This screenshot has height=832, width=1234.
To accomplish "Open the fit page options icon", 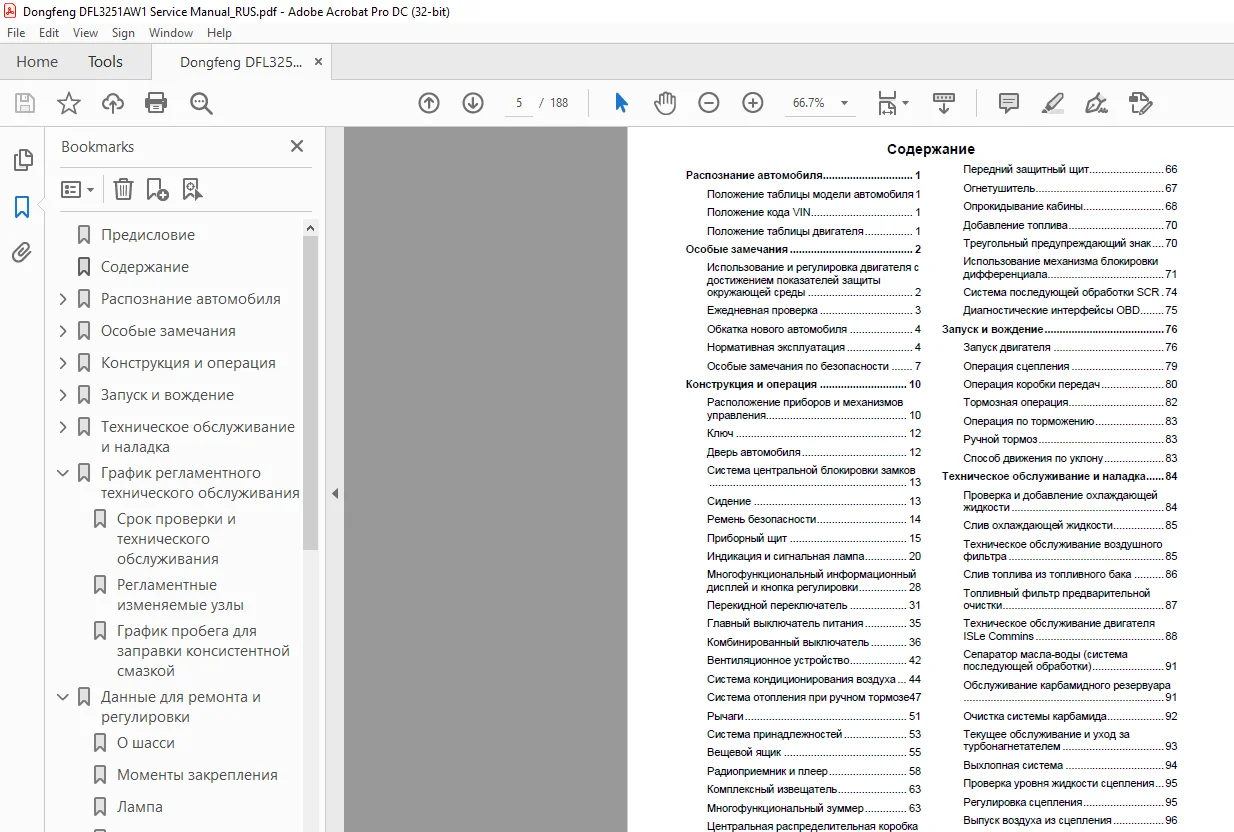I will (892, 103).
